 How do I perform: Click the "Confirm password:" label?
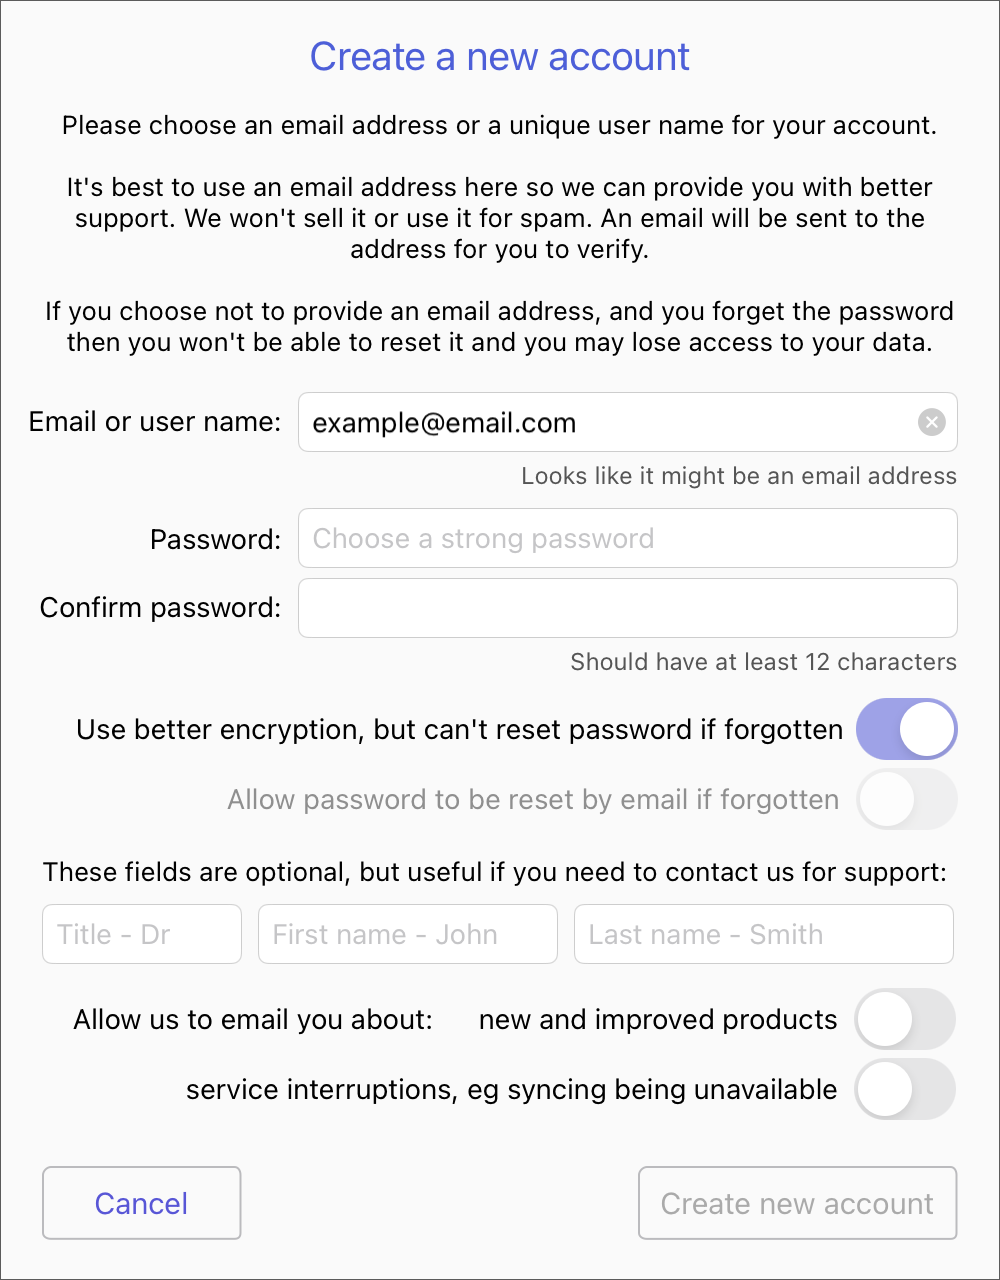pyautogui.click(x=160, y=608)
